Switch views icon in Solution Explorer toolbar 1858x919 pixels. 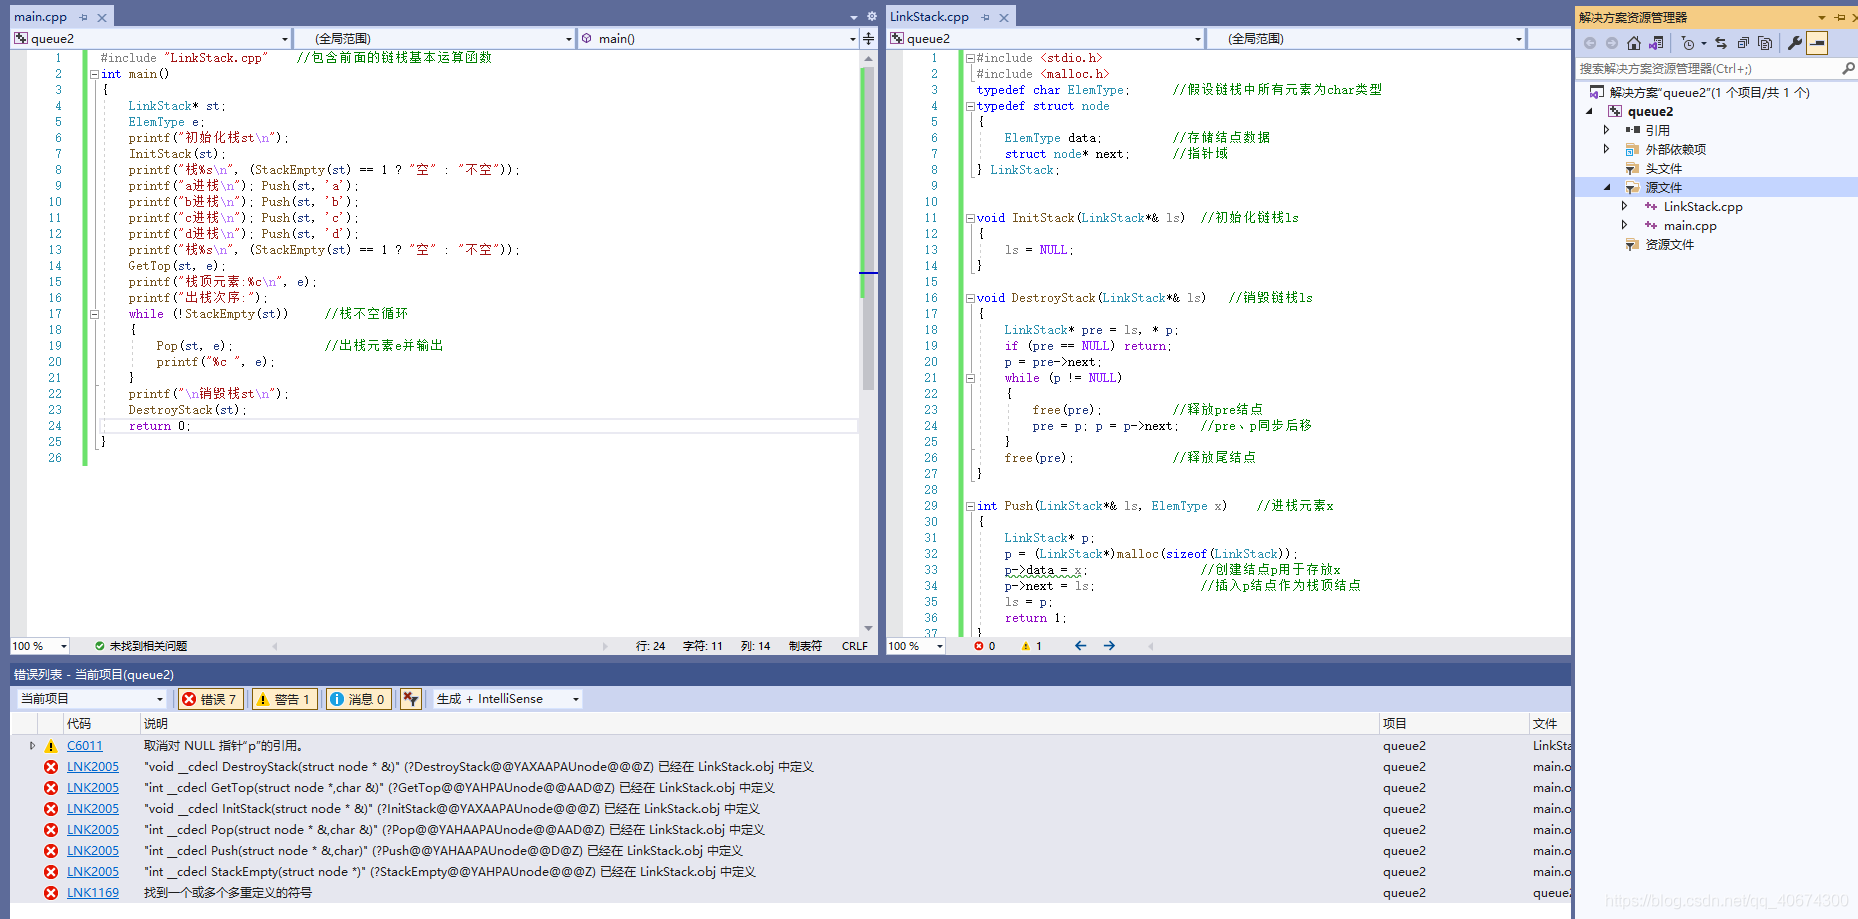point(1656,43)
